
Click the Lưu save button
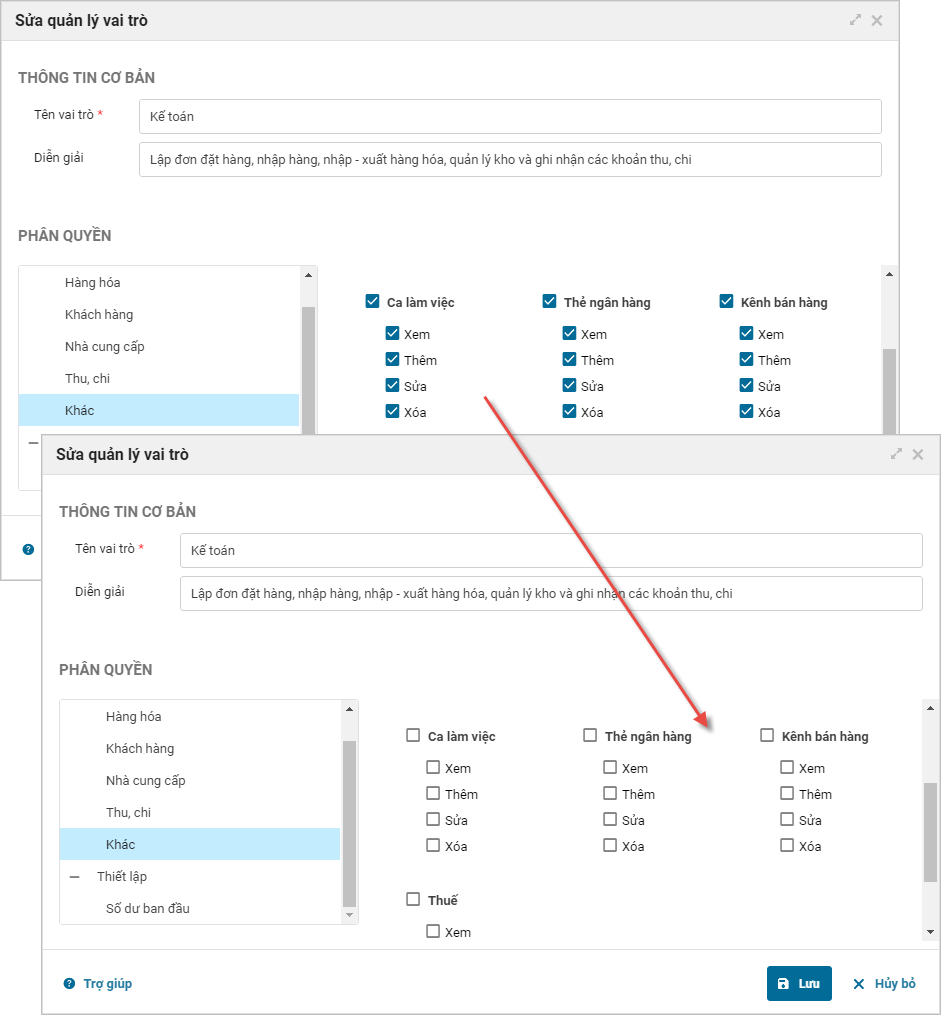(x=799, y=984)
